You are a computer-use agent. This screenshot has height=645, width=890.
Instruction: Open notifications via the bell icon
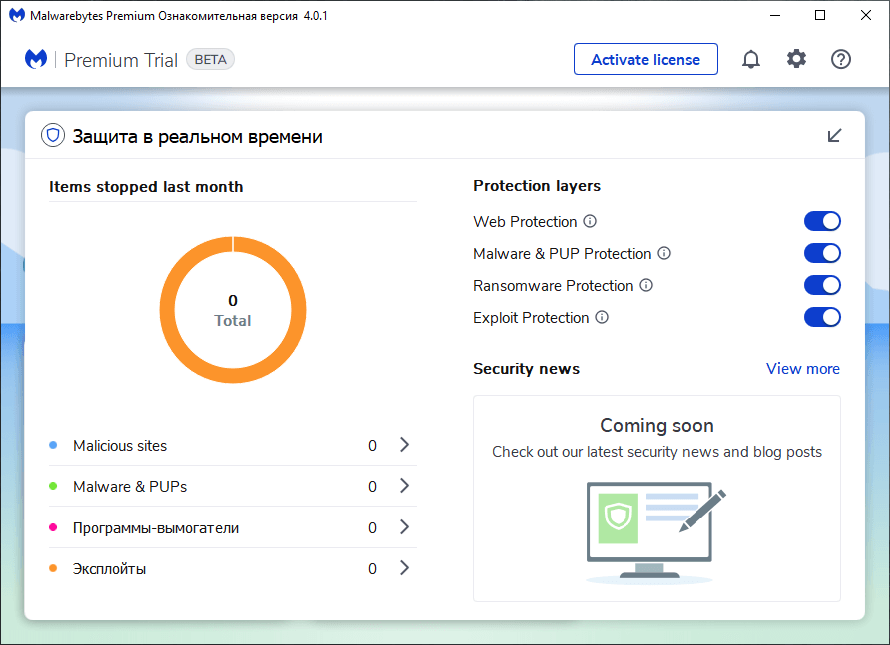click(x=751, y=59)
